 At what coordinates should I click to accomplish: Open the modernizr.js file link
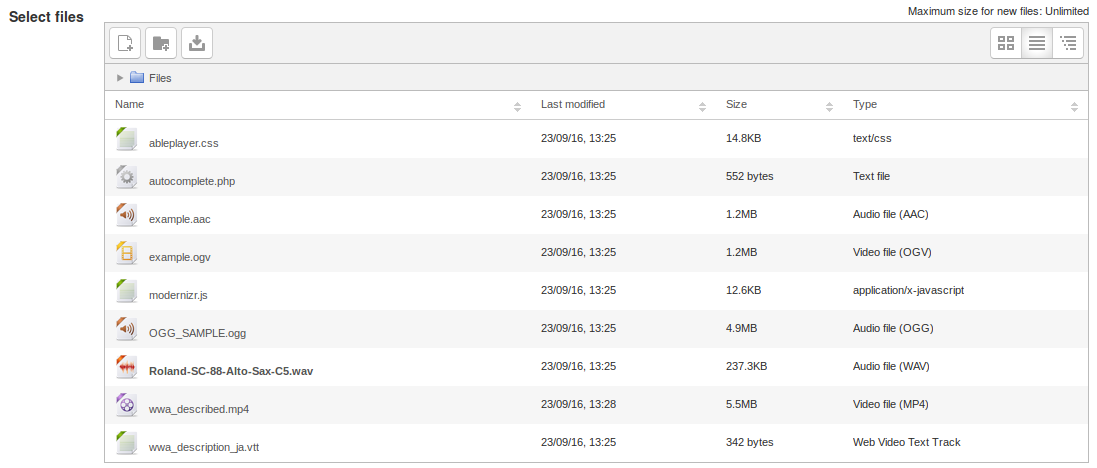[x=178, y=295]
